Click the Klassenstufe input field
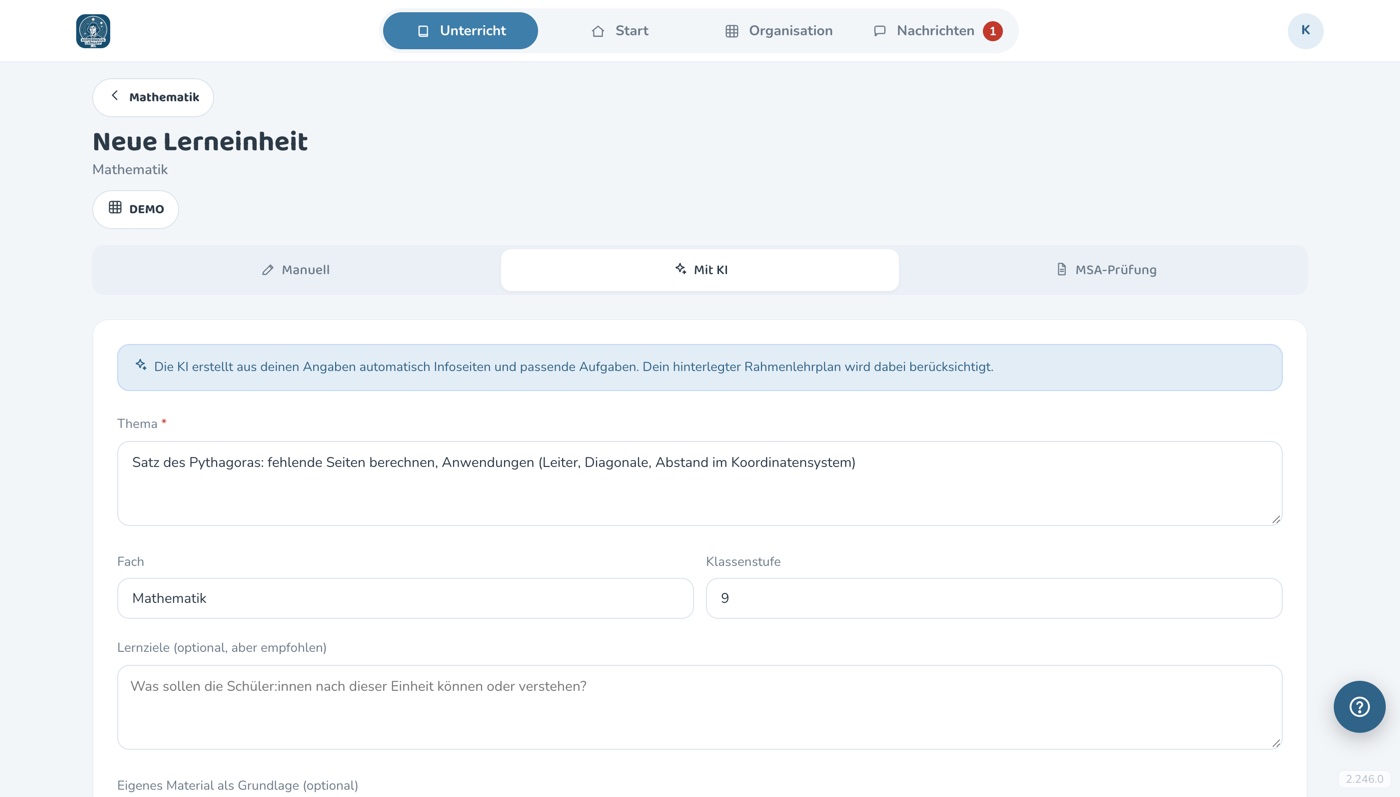1400x797 pixels. coord(994,598)
